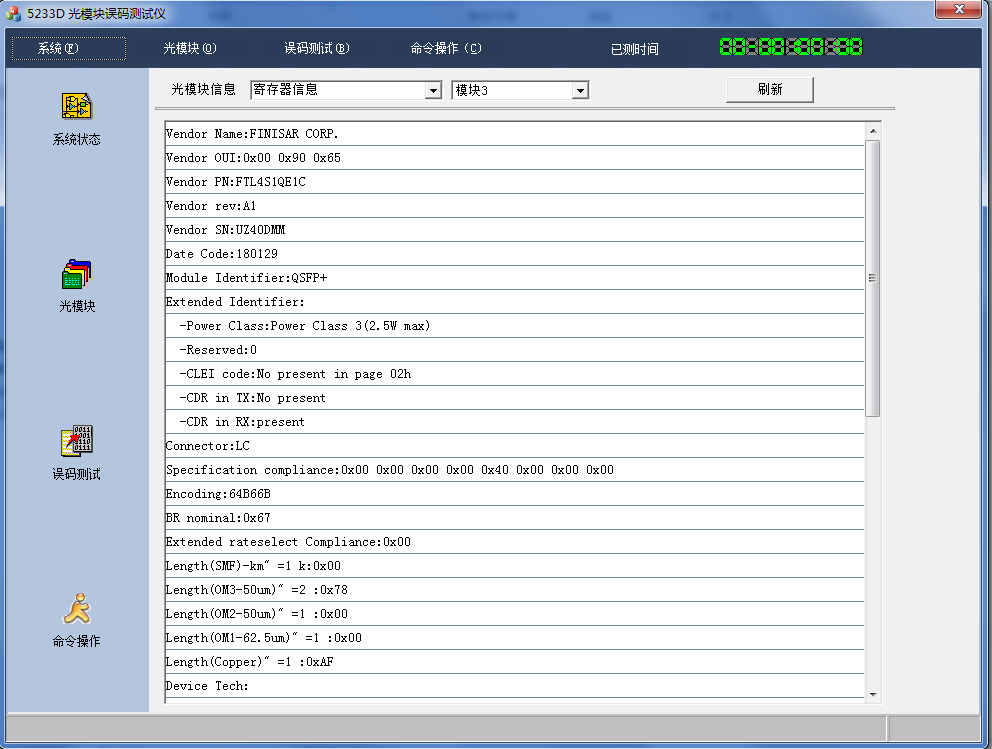Click the vertical scrollbar thumb
The height and width of the screenshot is (749, 992).
872,278
